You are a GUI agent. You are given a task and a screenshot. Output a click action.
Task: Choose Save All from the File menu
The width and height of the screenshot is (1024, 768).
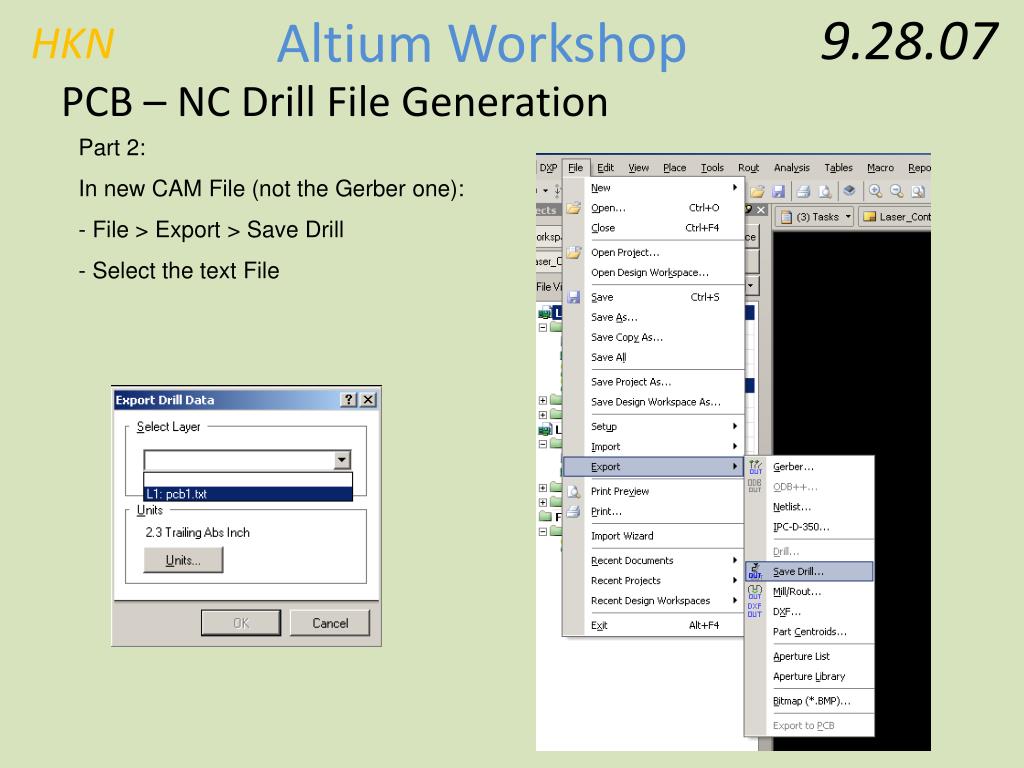tap(654, 358)
